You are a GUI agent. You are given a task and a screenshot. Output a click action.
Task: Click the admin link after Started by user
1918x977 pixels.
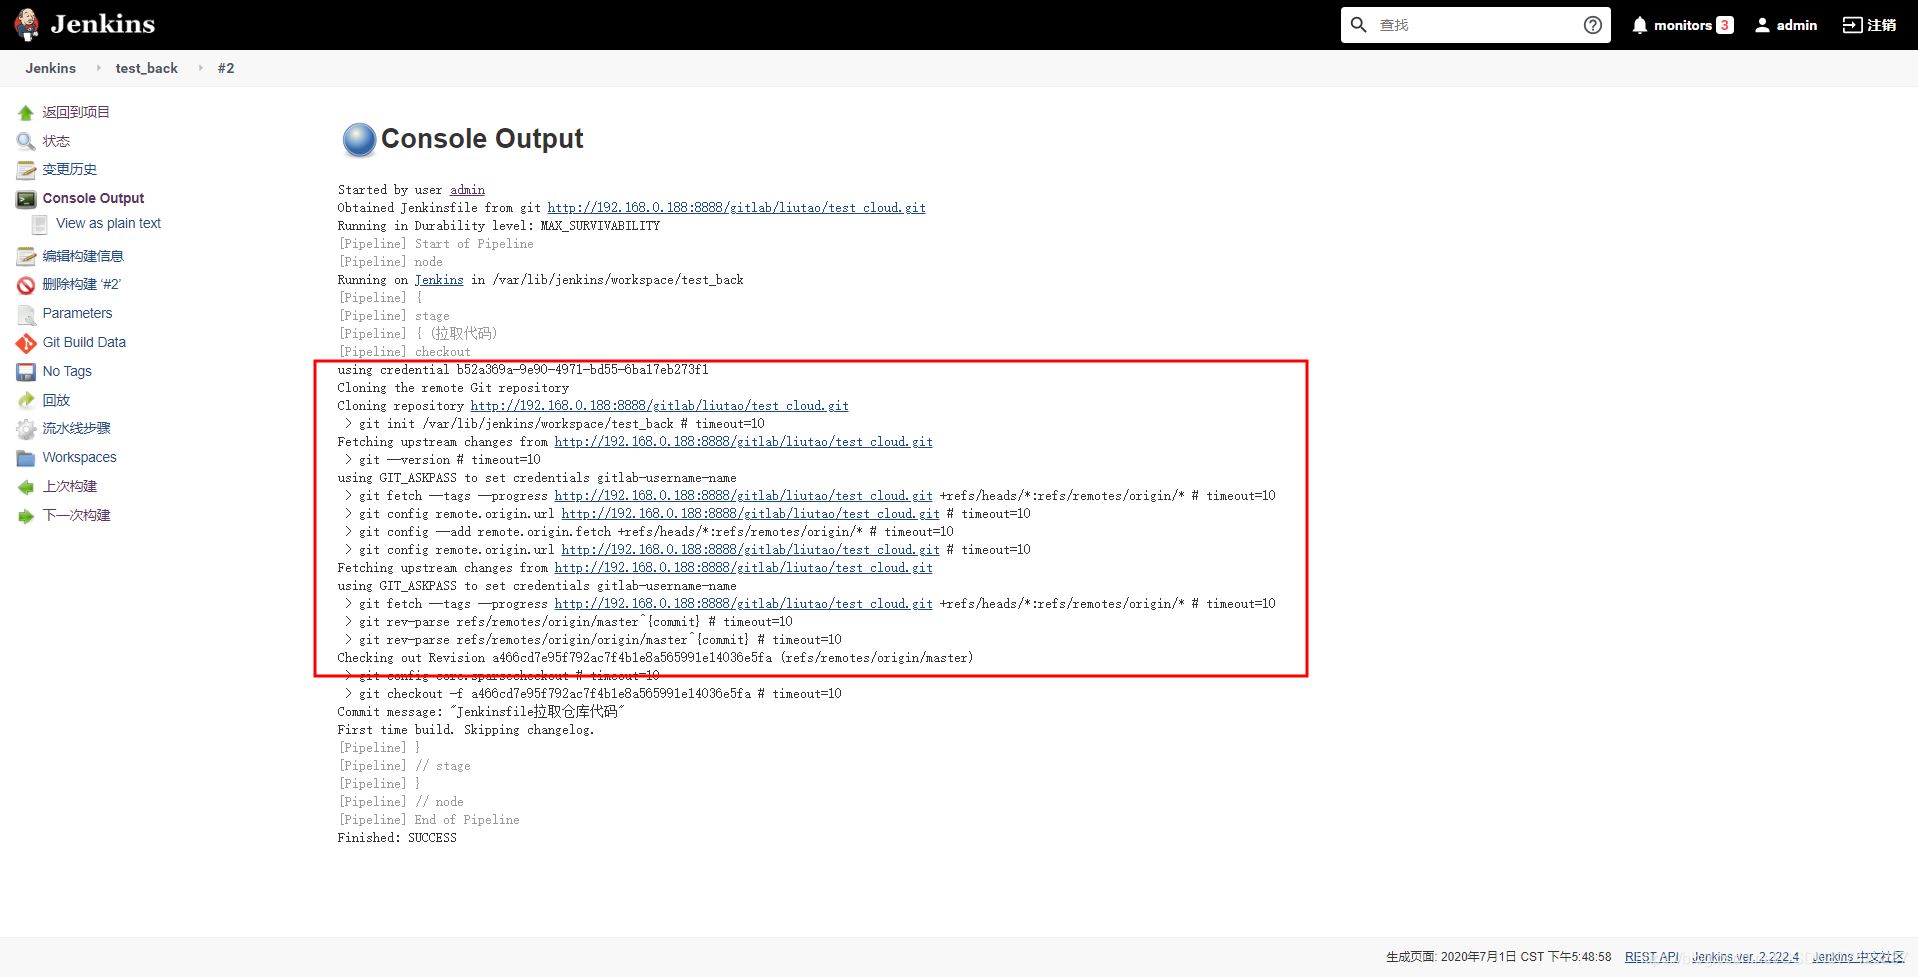point(467,190)
